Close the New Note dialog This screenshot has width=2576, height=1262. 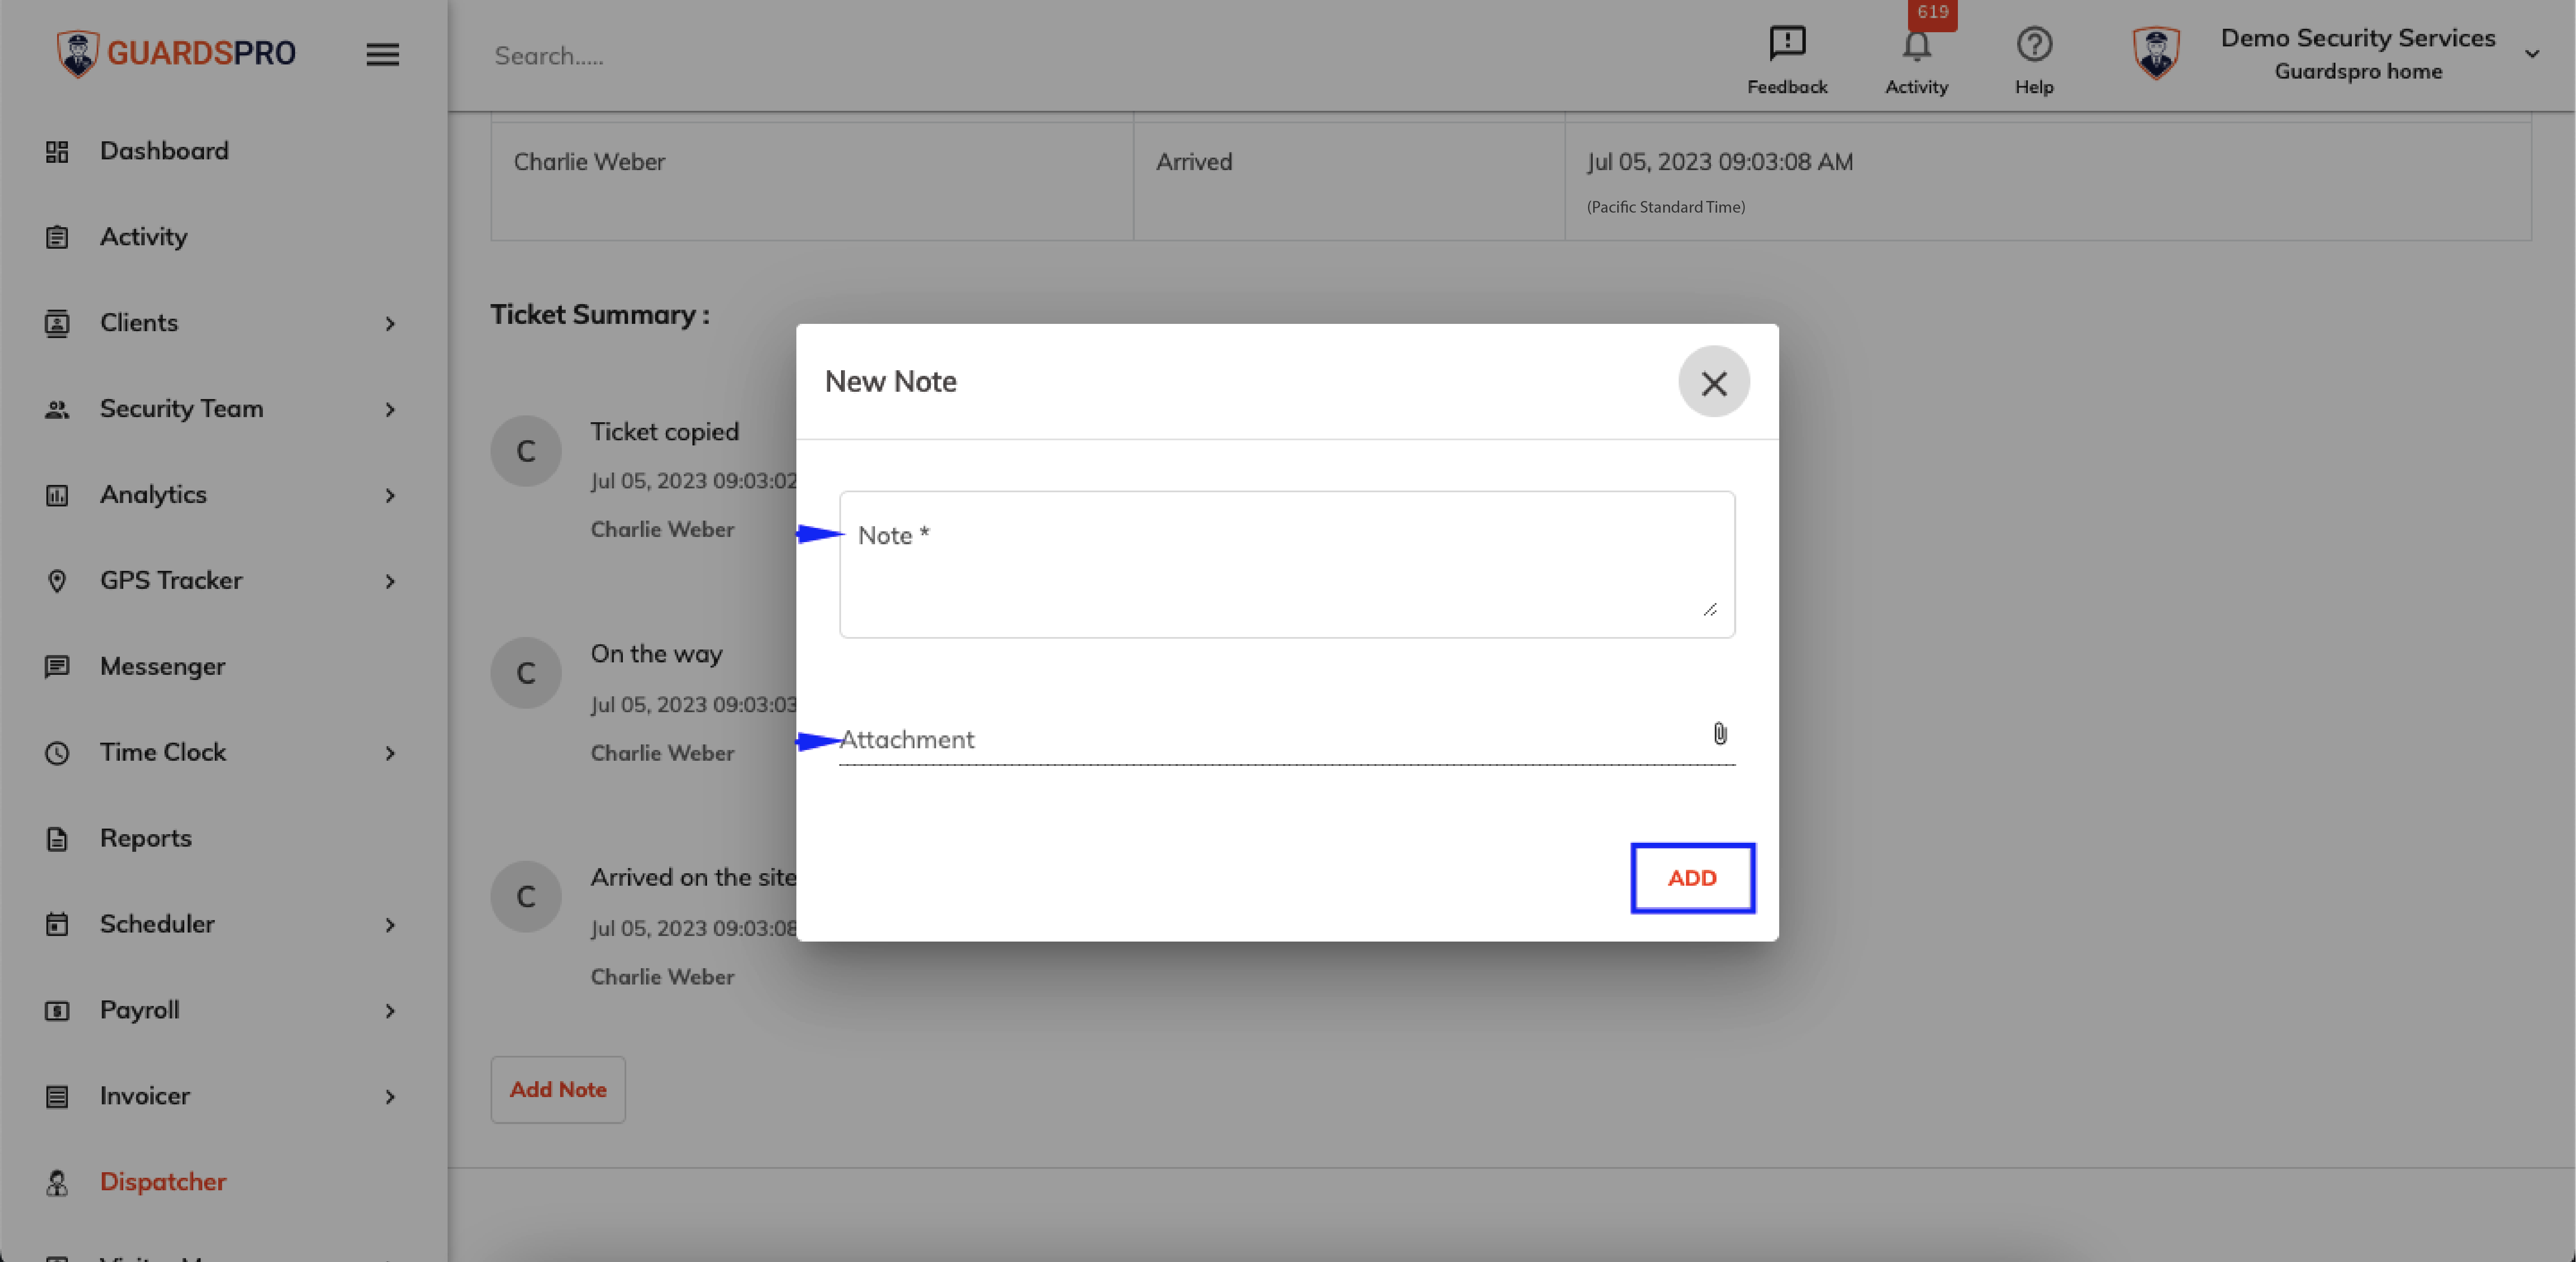click(x=1714, y=382)
